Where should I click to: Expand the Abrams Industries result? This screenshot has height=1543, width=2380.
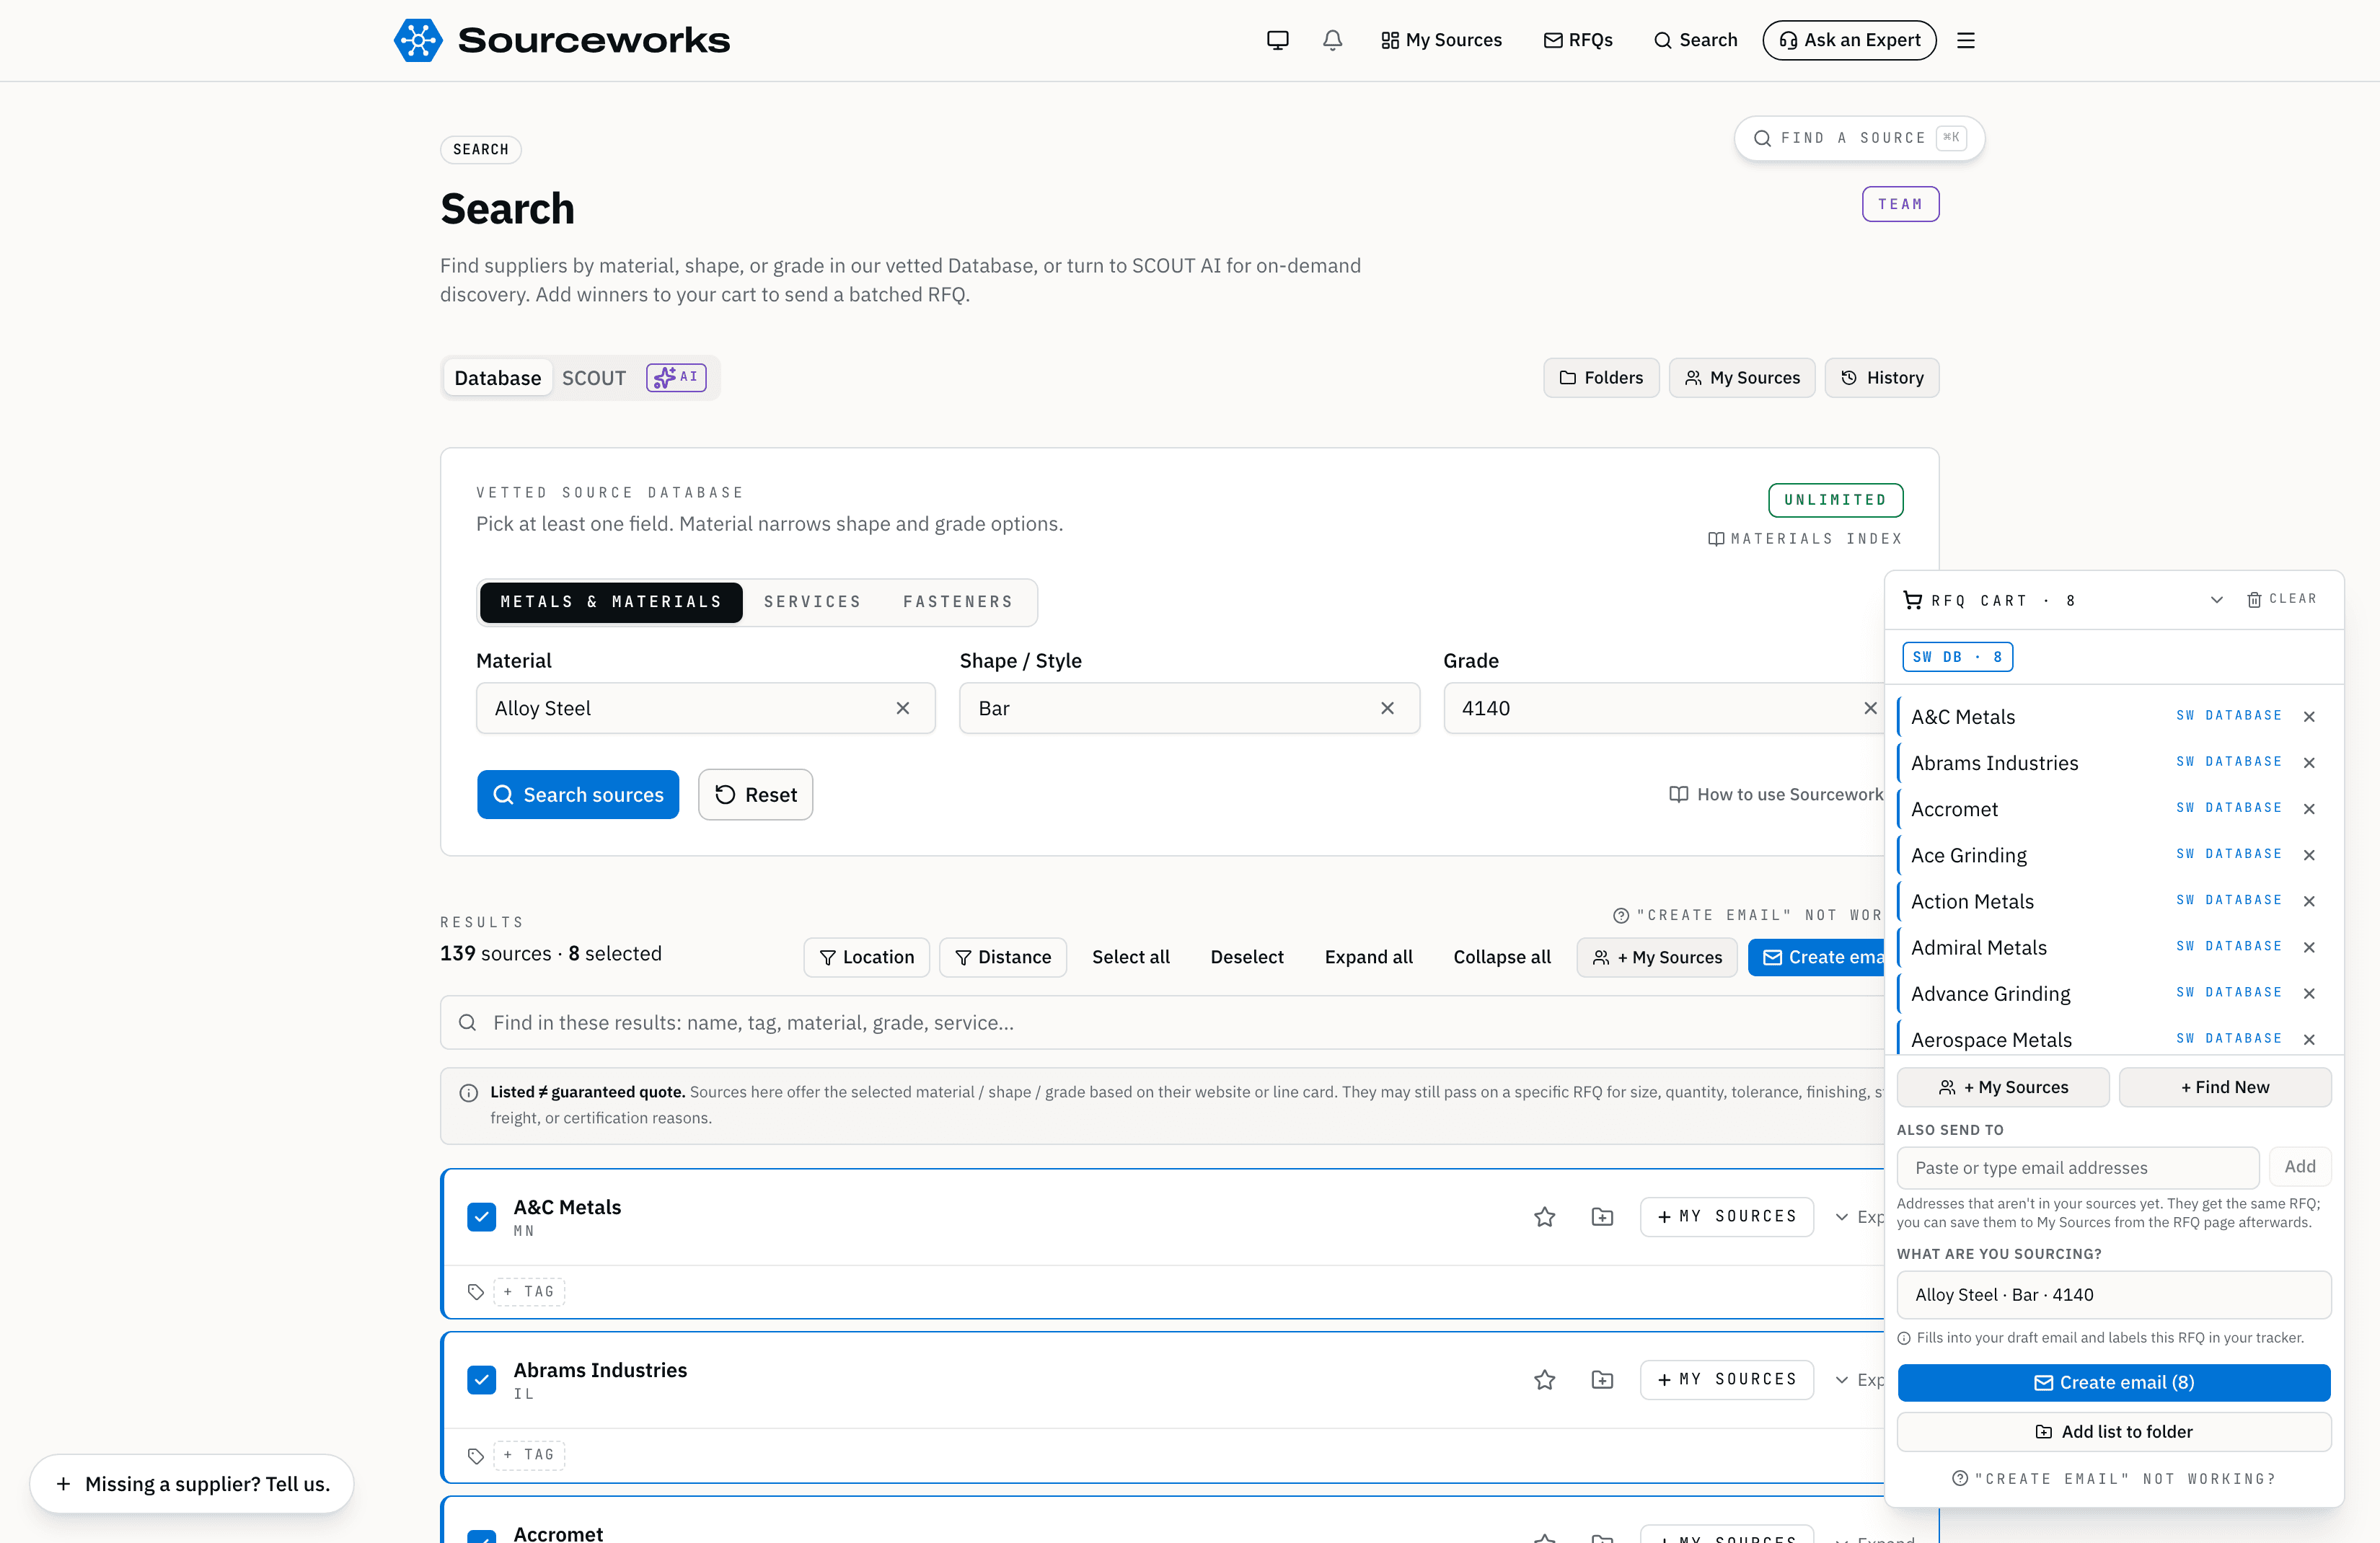(1859, 1379)
